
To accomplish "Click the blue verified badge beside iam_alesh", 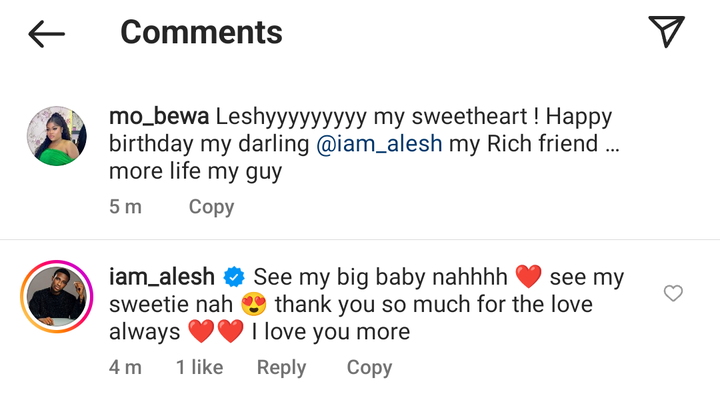I will click(x=234, y=276).
